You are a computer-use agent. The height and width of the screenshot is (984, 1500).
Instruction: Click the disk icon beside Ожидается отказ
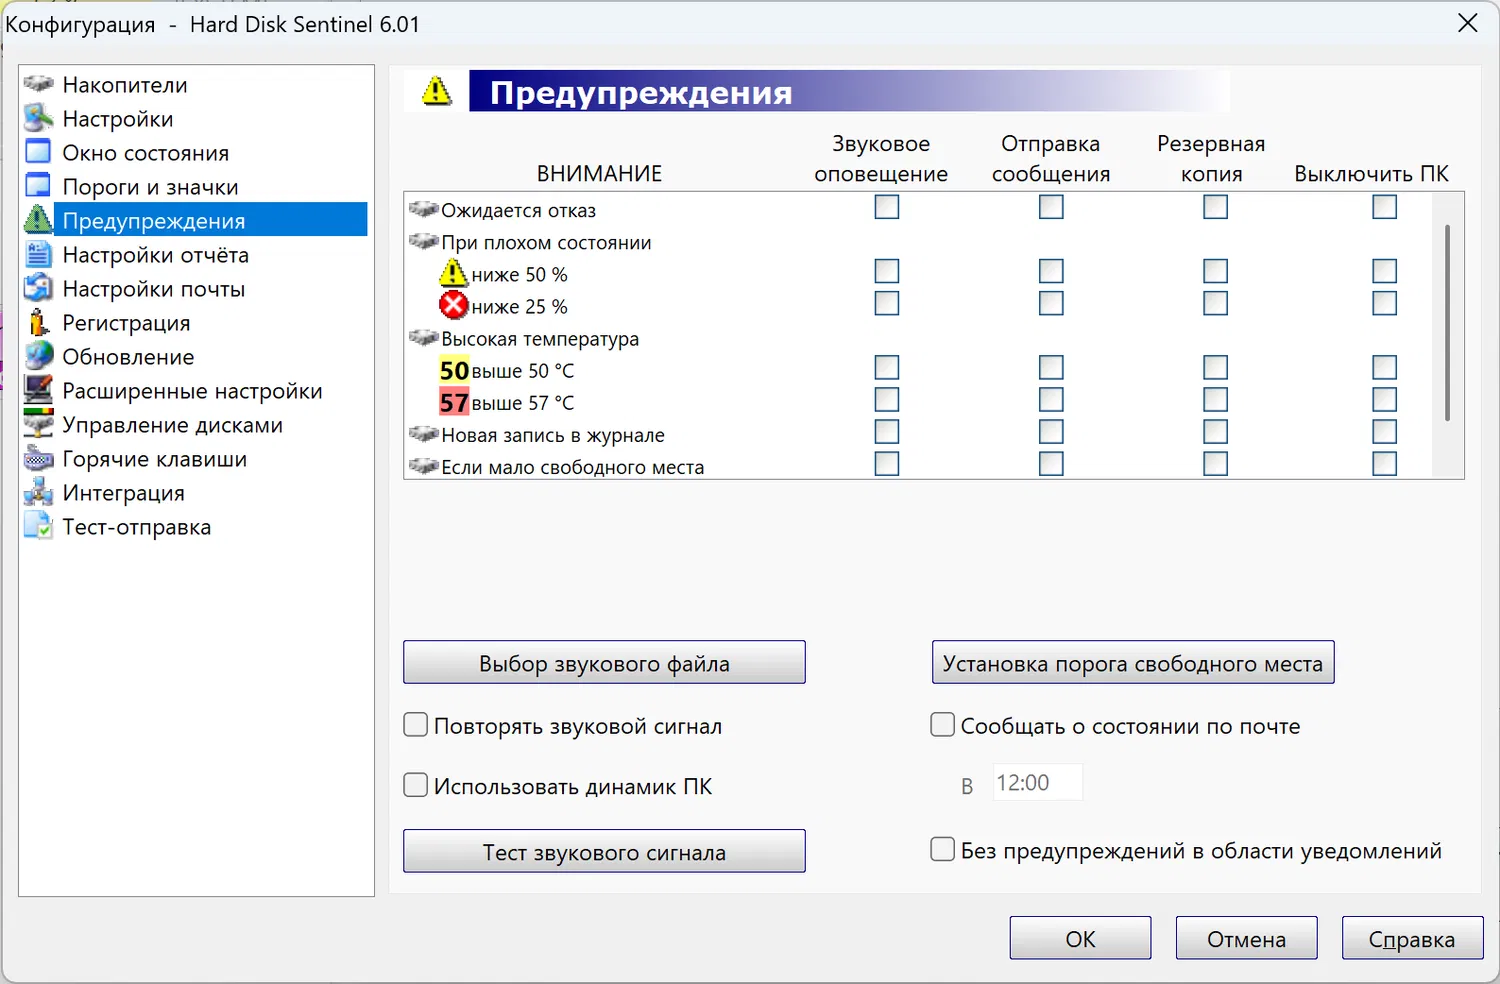[424, 209]
